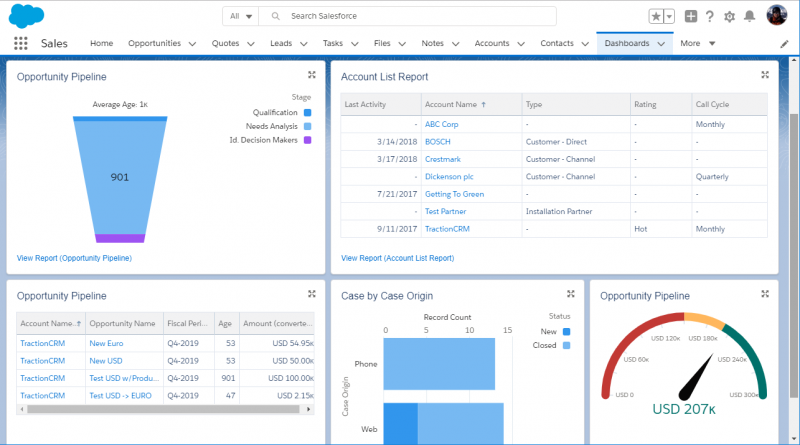Open the Dickenson plc account link

coord(449,177)
